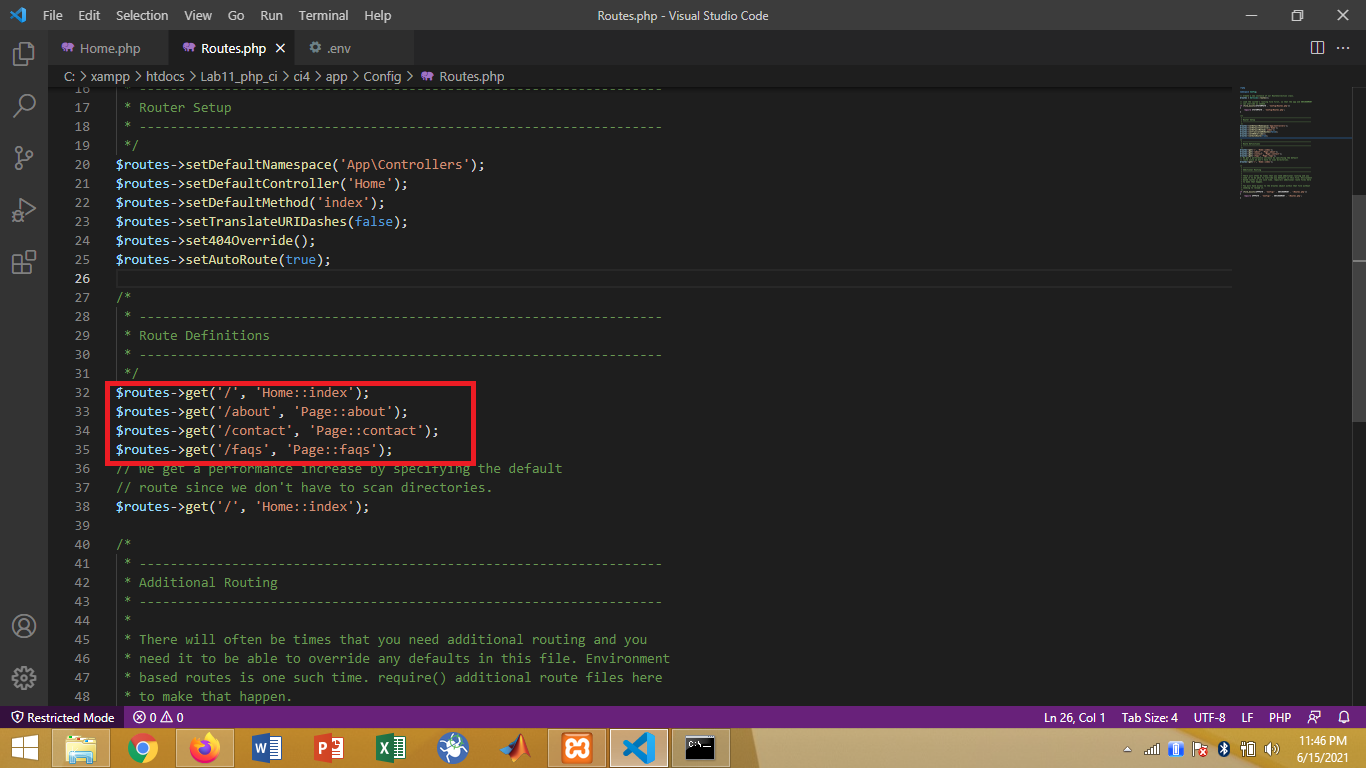This screenshot has height=768, width=1366.
Task: Open the Explorer sidebar
Action: click(x=22, y=55)
